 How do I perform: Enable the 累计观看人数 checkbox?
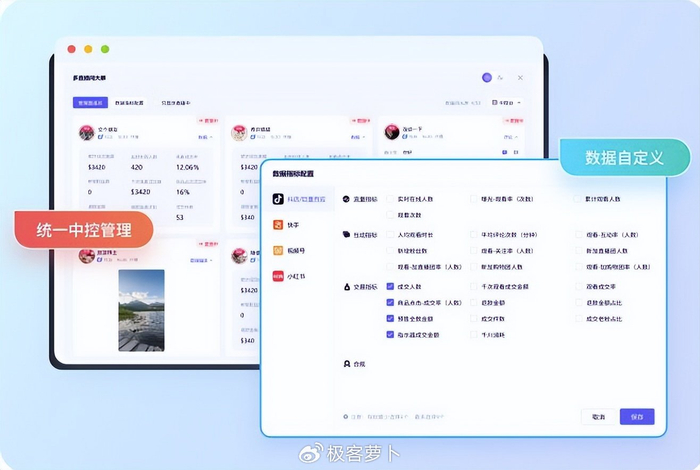[578, 199]
